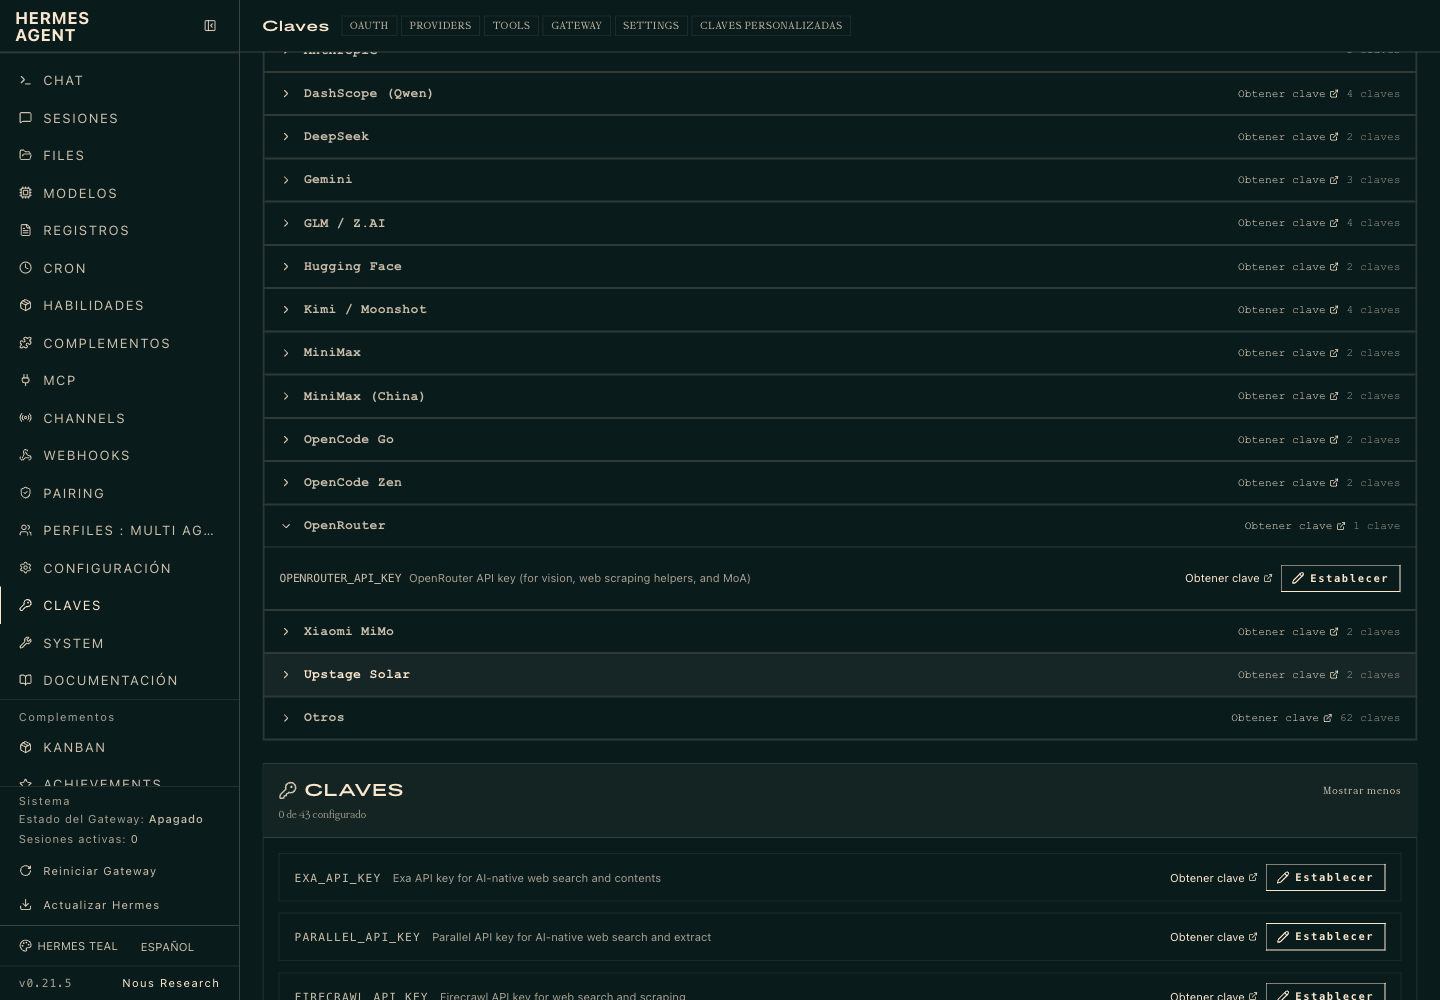Switch to the OAUTH tab

click(x=369, y=25)
